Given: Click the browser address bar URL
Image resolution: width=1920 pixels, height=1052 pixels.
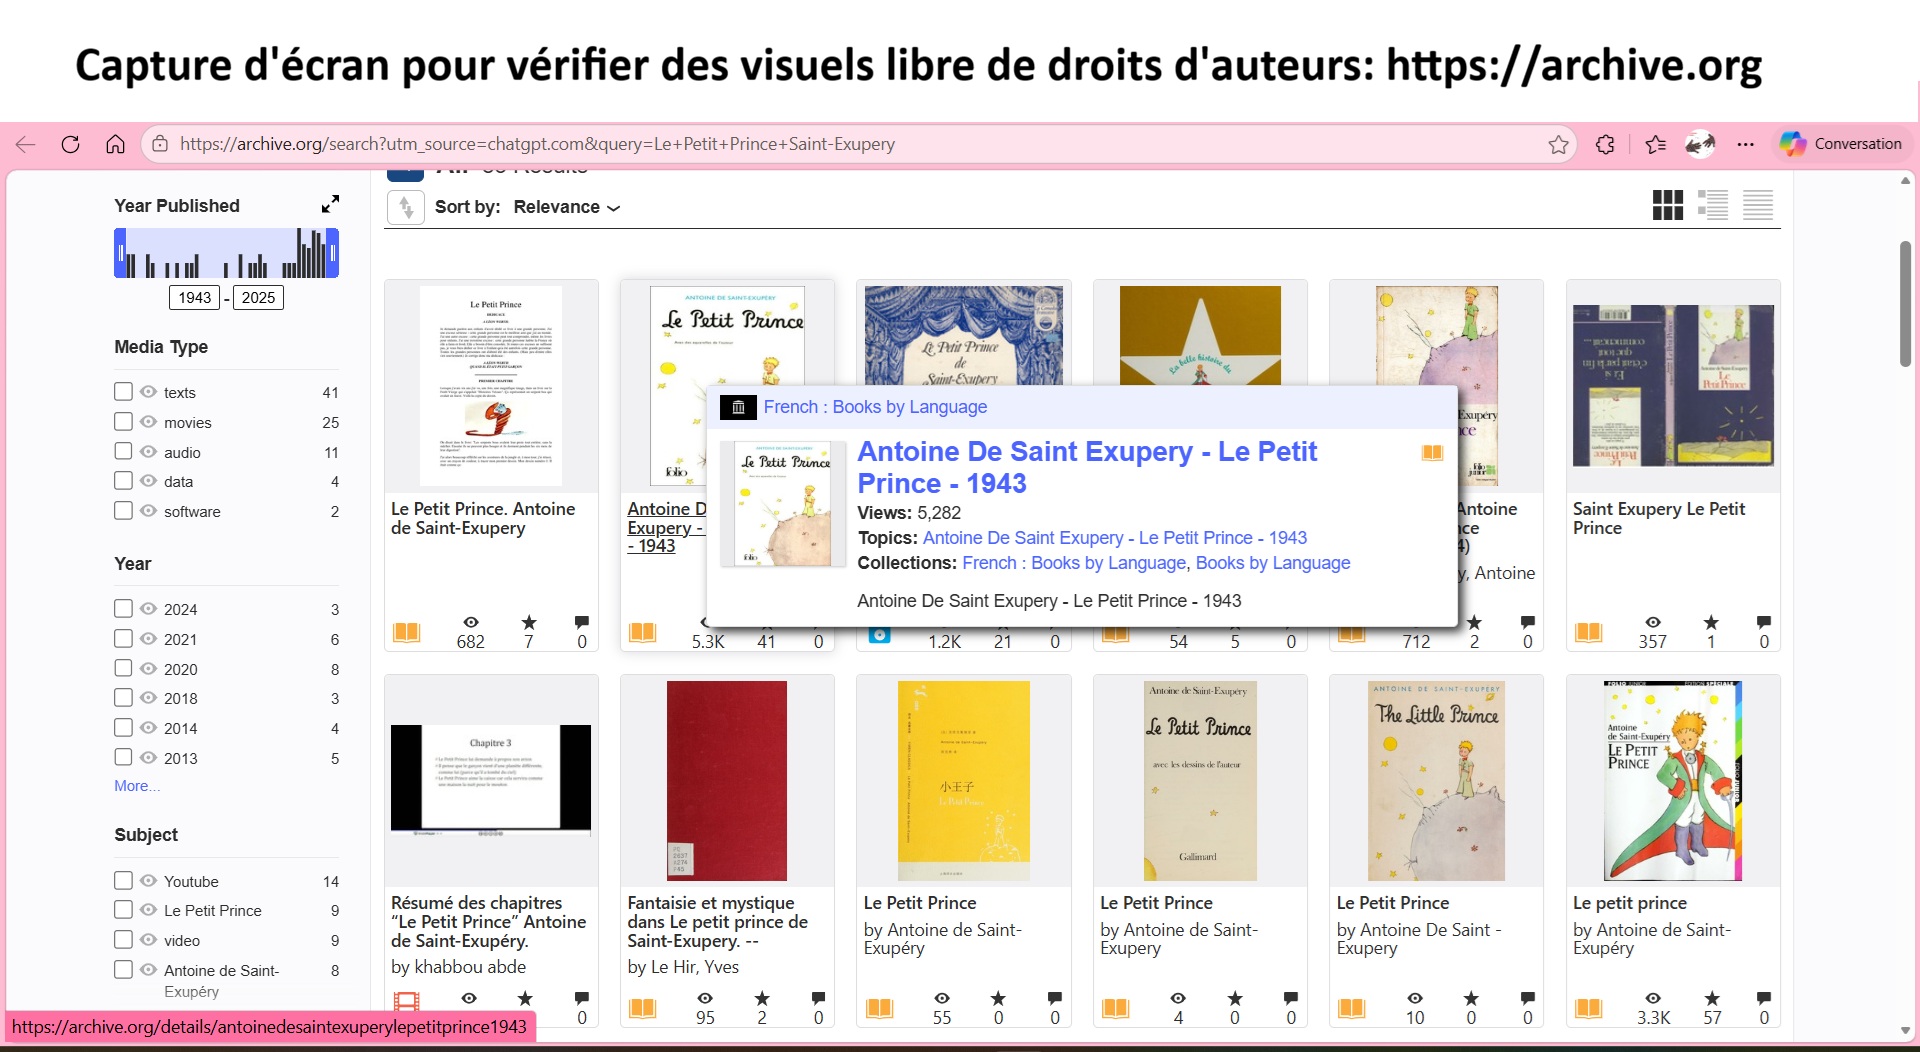Looking at the screenshot, I should click(x=537, y=144).
